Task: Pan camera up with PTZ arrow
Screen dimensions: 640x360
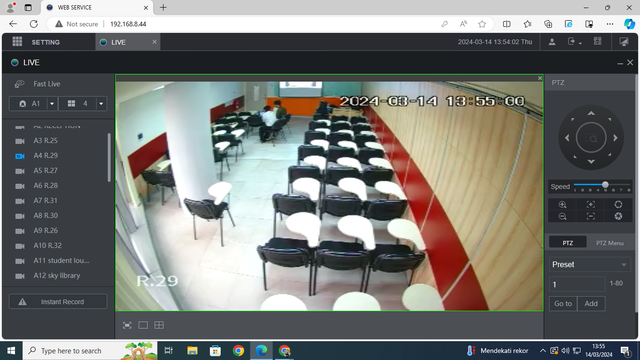Action: 591,113
